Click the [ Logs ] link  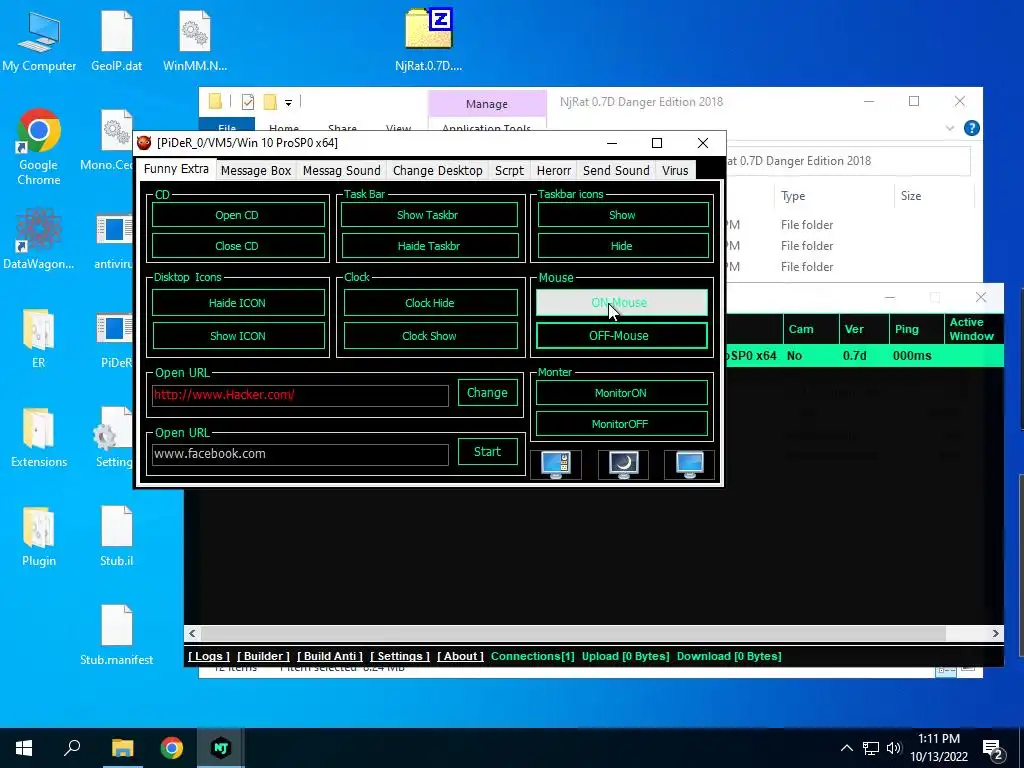click(209, 656)
